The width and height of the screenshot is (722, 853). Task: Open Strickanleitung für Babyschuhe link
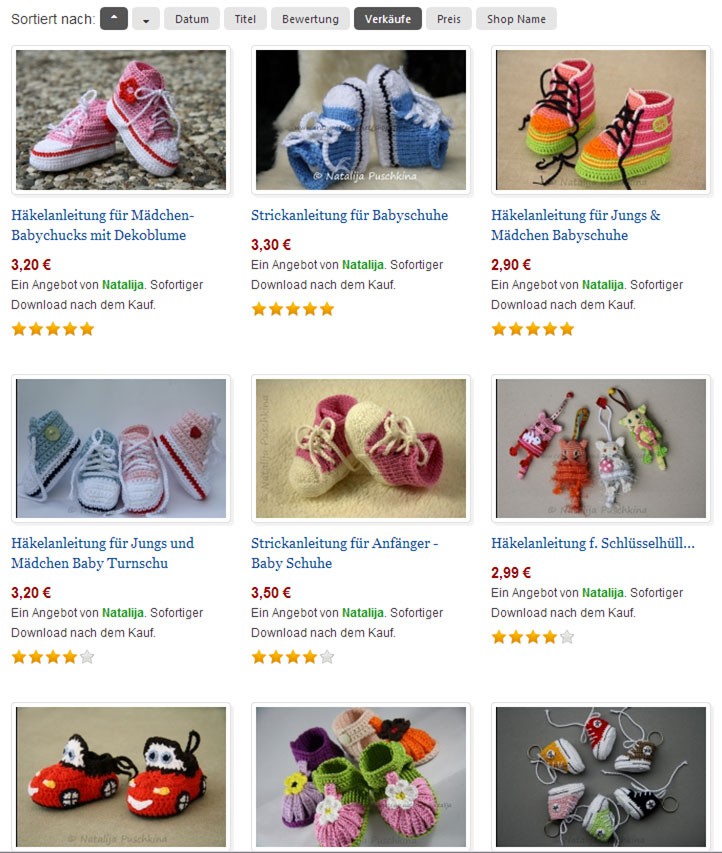pos(349,215)
